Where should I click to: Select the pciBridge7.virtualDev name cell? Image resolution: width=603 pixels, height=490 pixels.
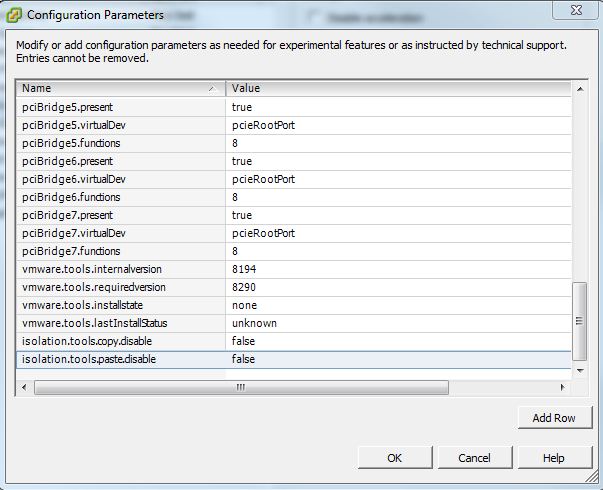(x=121, y=233)
